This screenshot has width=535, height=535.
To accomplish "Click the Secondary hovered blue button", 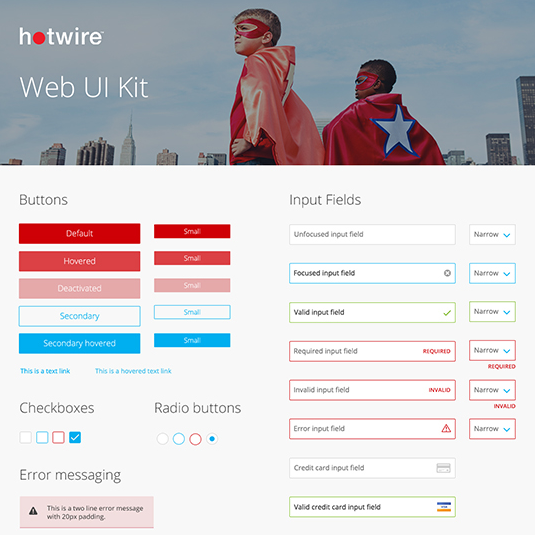I will (x=79, y=343).
